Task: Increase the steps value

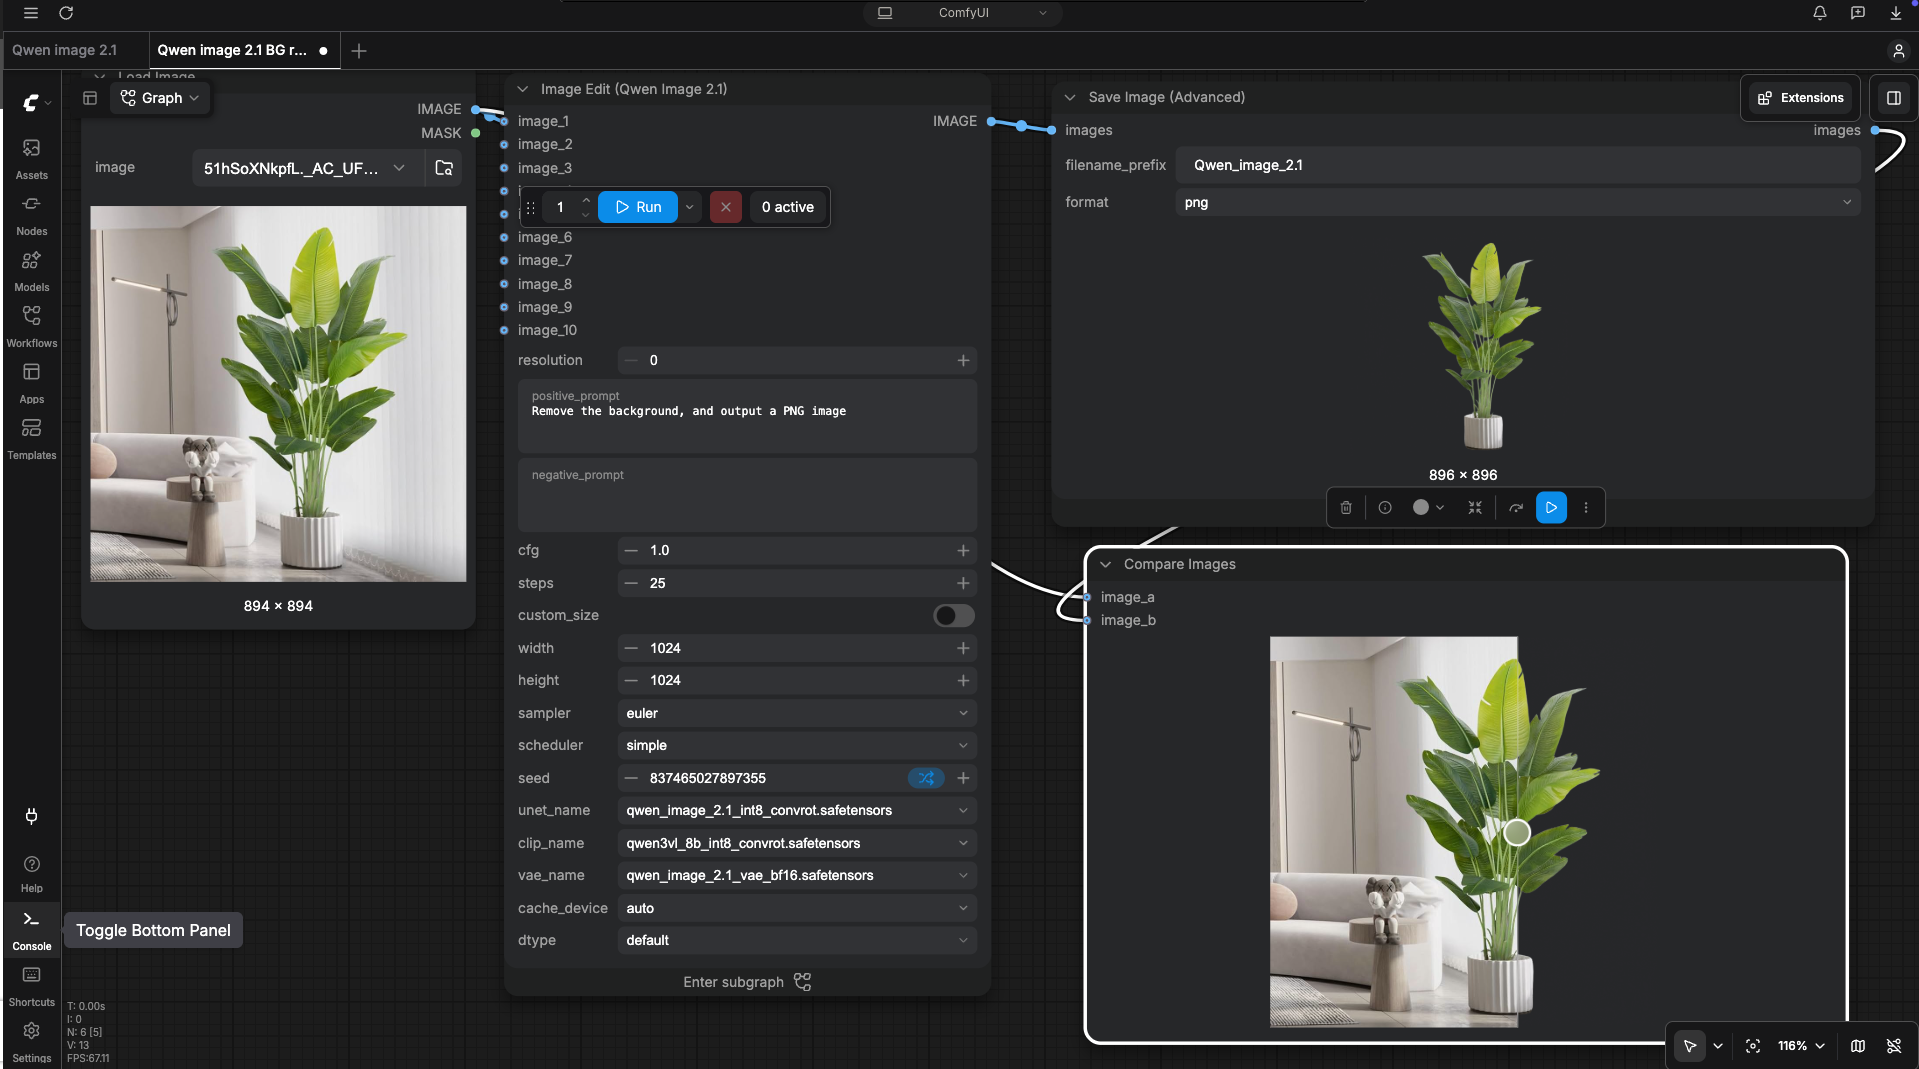Action: coord(963,583)
